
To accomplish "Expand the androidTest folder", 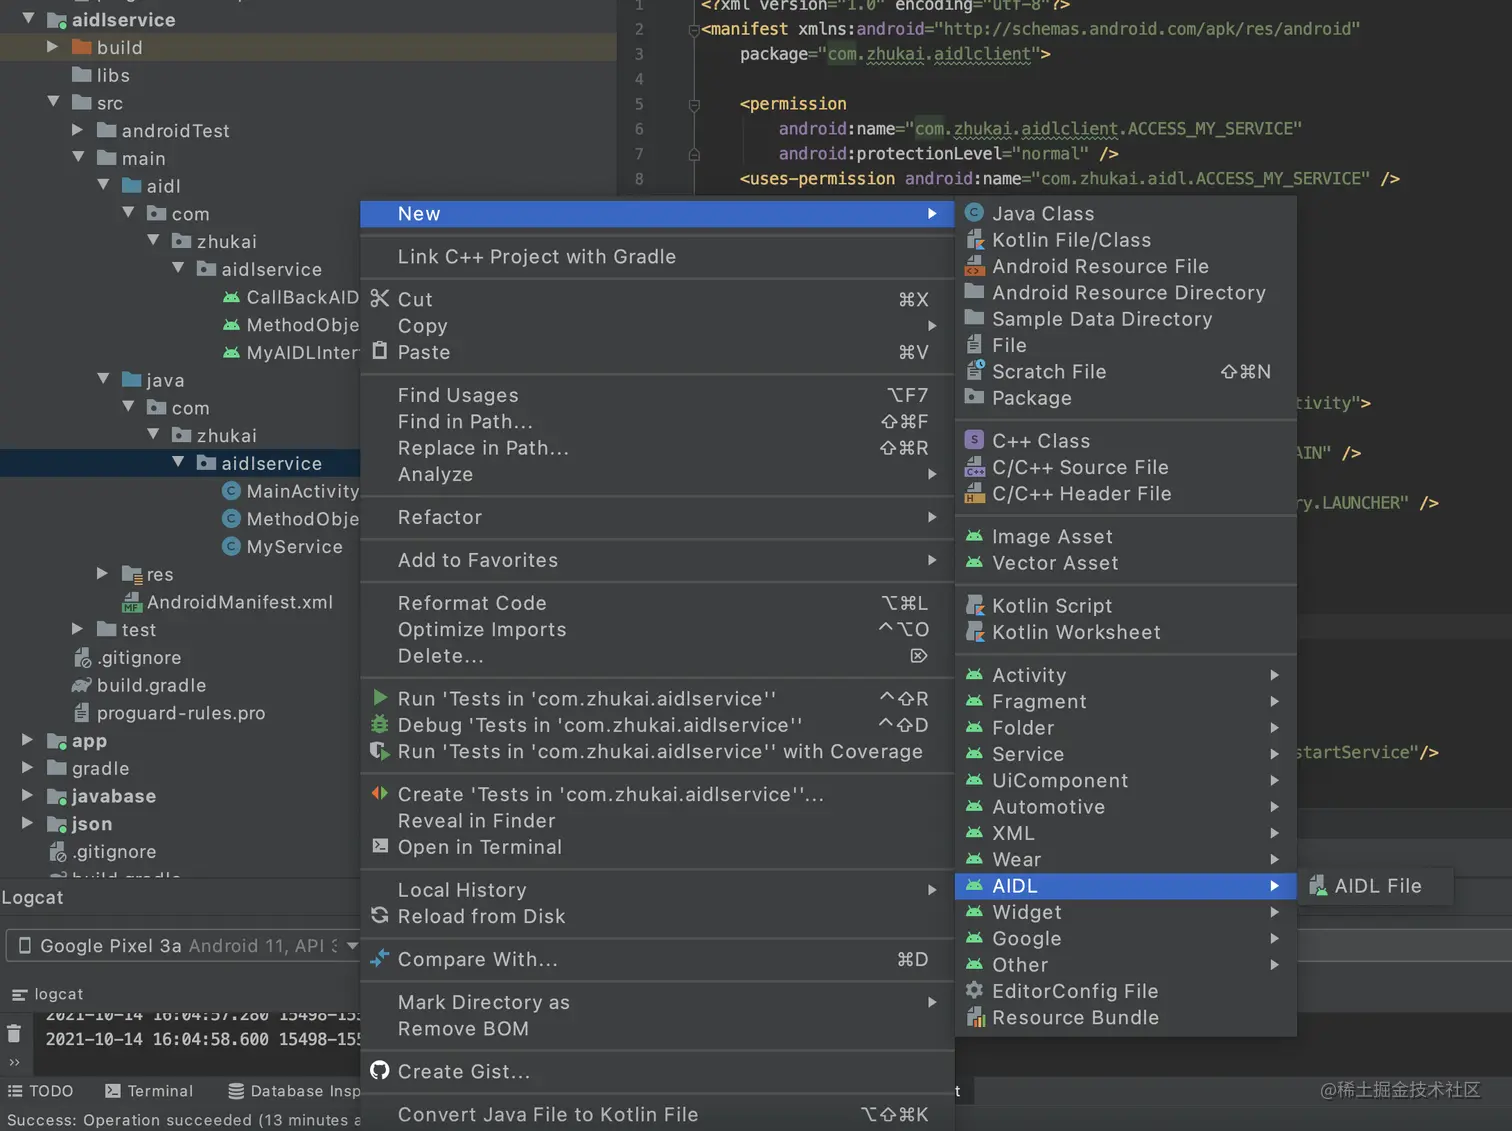I will coord(78,130).
